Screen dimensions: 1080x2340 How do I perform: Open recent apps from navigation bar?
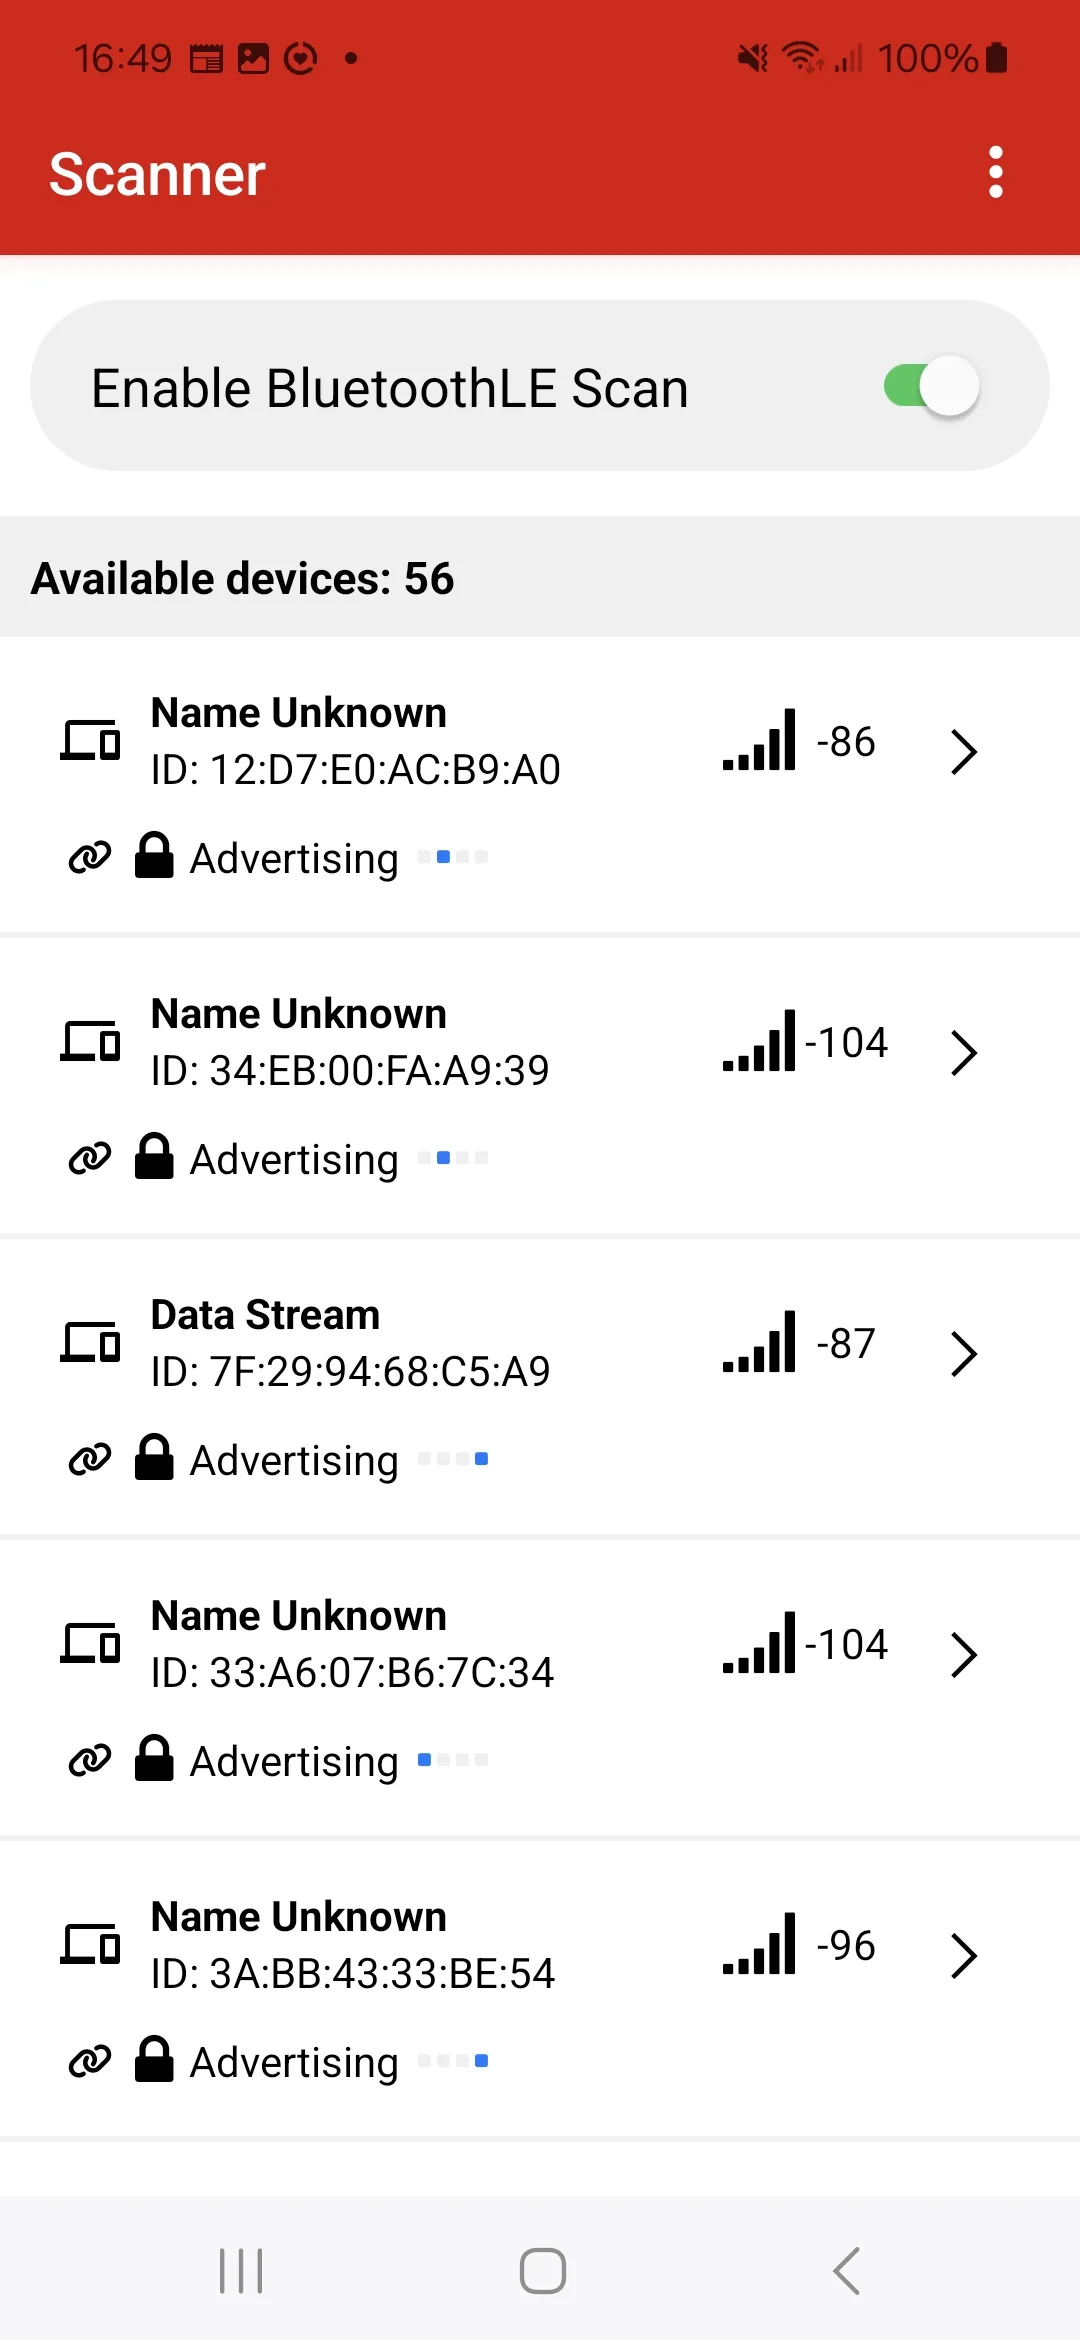[241, 2271]
